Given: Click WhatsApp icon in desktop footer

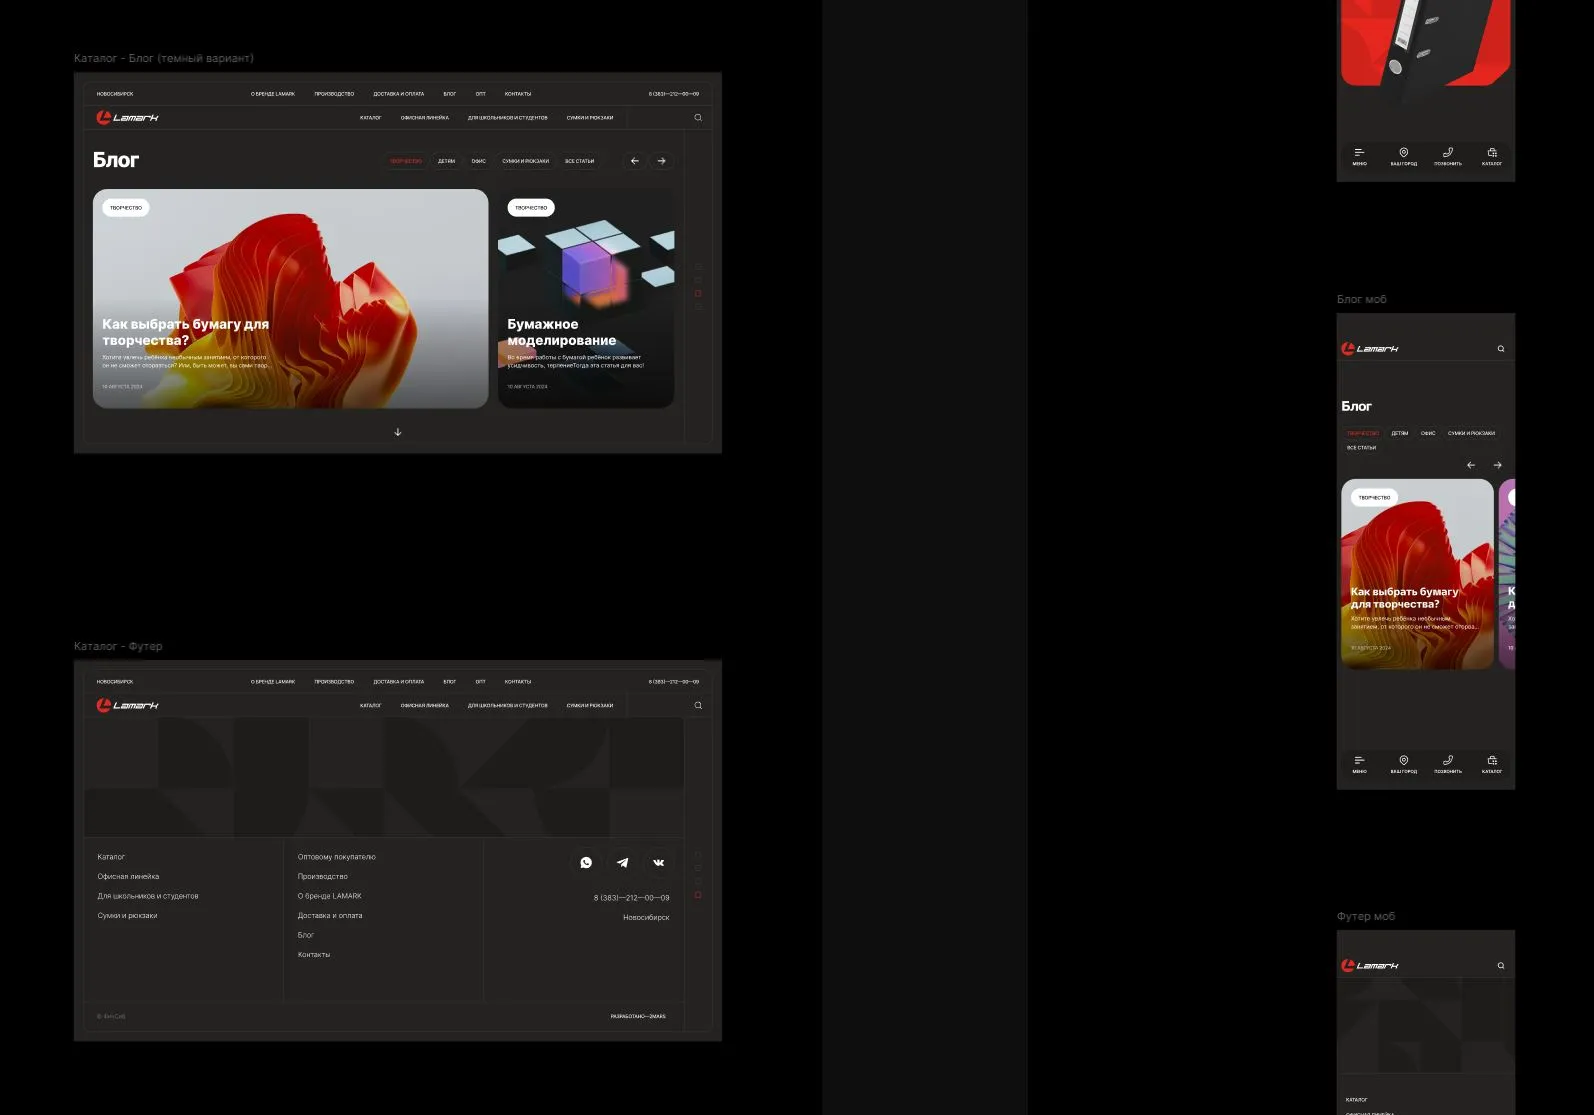Looking at the screenshot, I should click(x=586, y=862).
